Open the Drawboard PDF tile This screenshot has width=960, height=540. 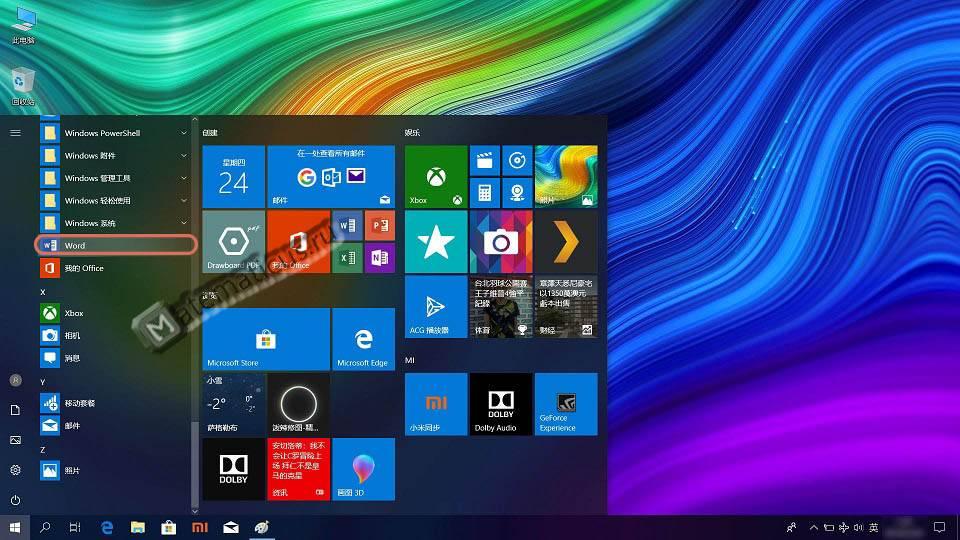pos(234,242)
